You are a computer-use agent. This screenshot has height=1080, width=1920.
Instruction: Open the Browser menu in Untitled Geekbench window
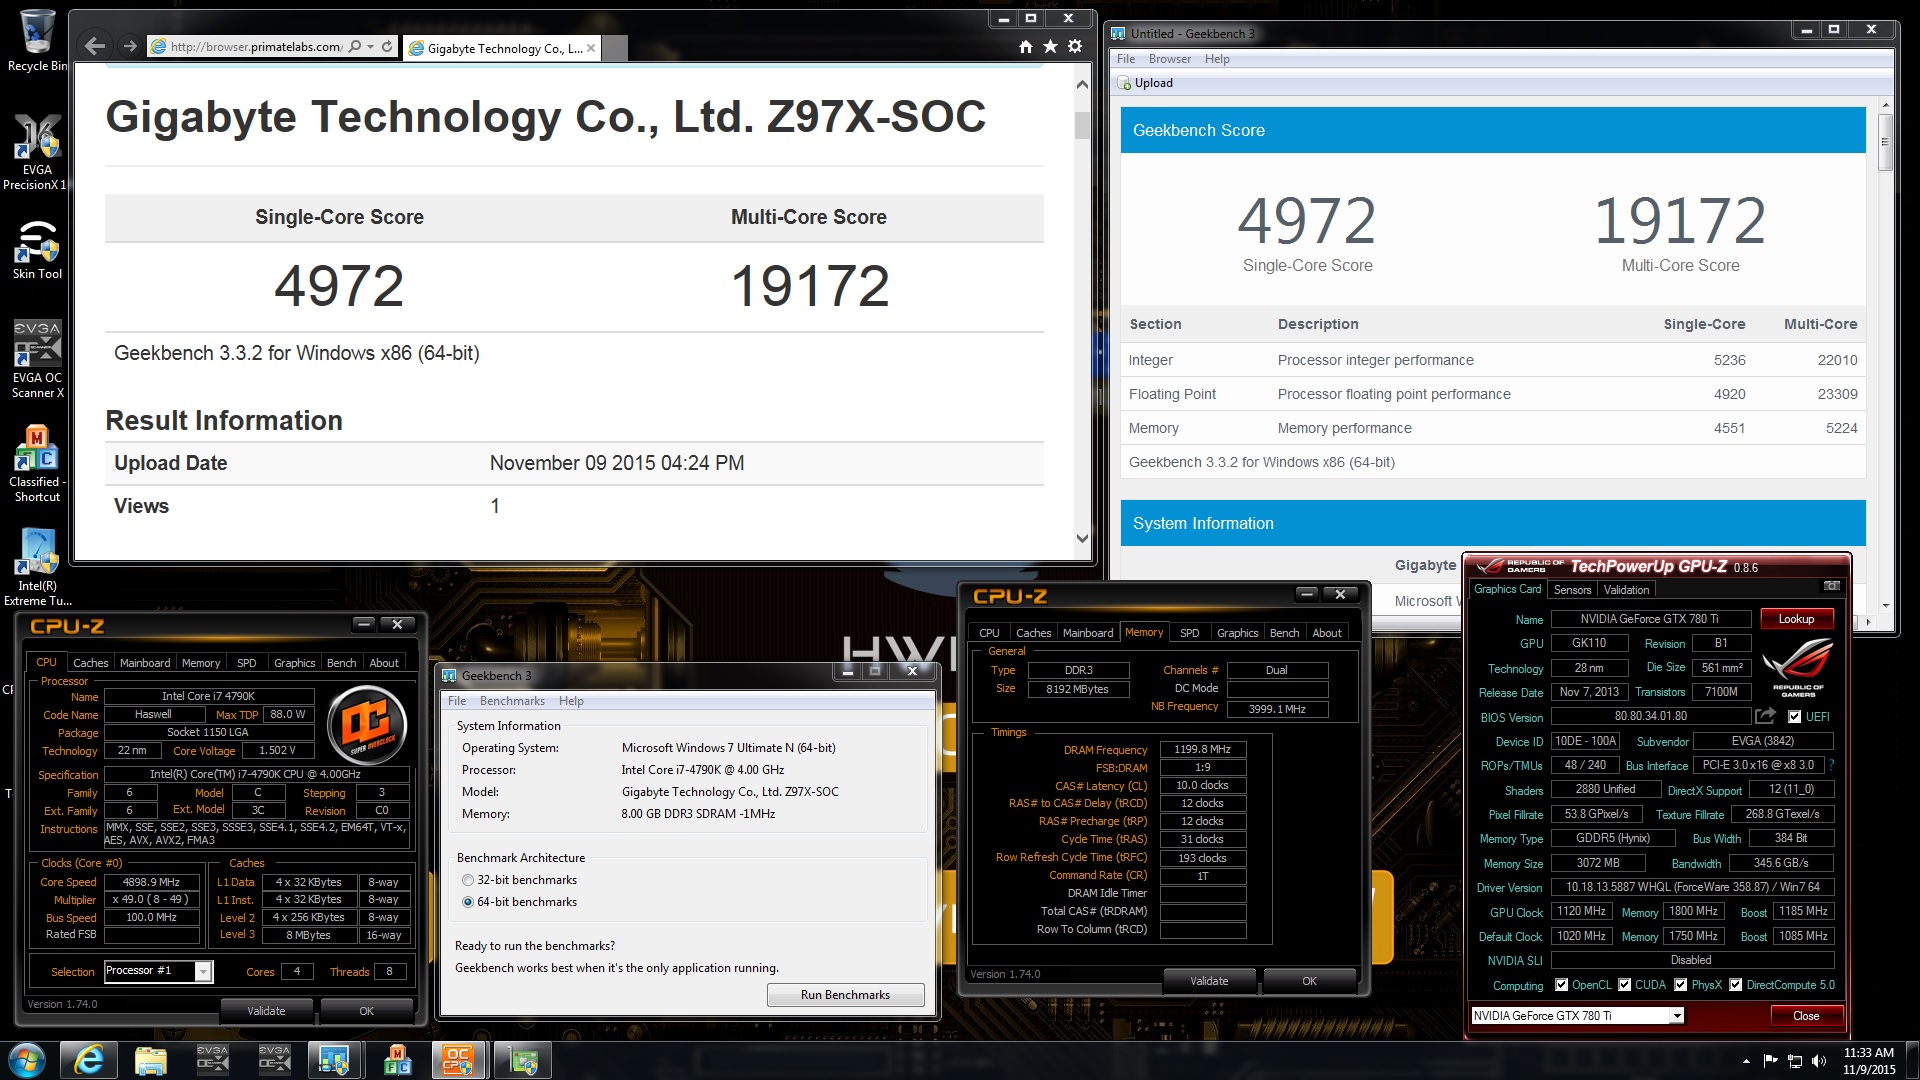1169,59
